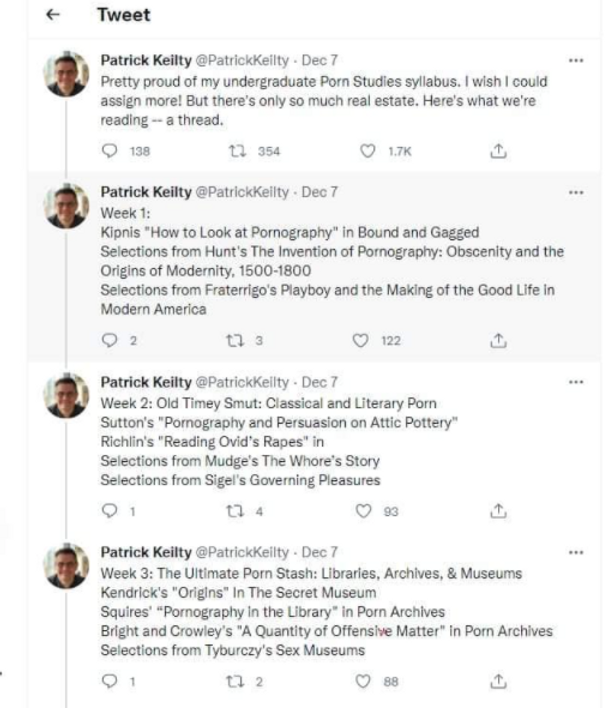Reply to the syllabus thread intro tweet
Image resolution: width=614 pixels, height=708 pixels.
point(110,151)
